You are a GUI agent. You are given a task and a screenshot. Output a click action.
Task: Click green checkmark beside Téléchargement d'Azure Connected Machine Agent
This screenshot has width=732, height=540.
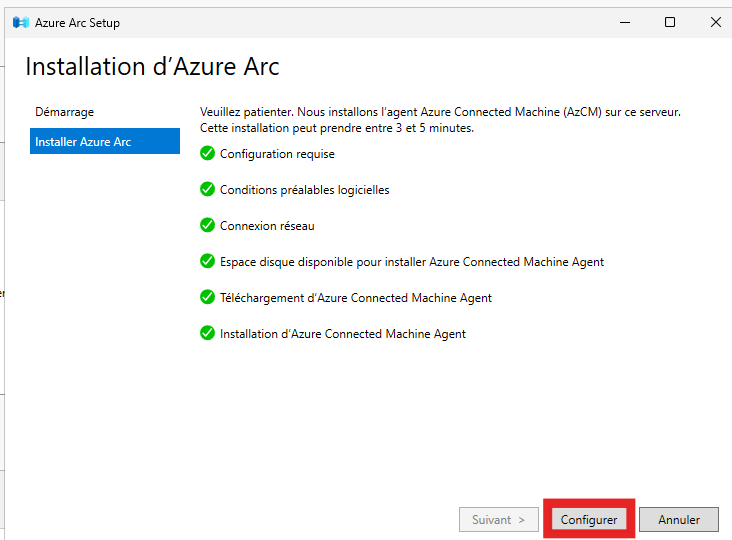pyautogui.click(x=207, y=297)
